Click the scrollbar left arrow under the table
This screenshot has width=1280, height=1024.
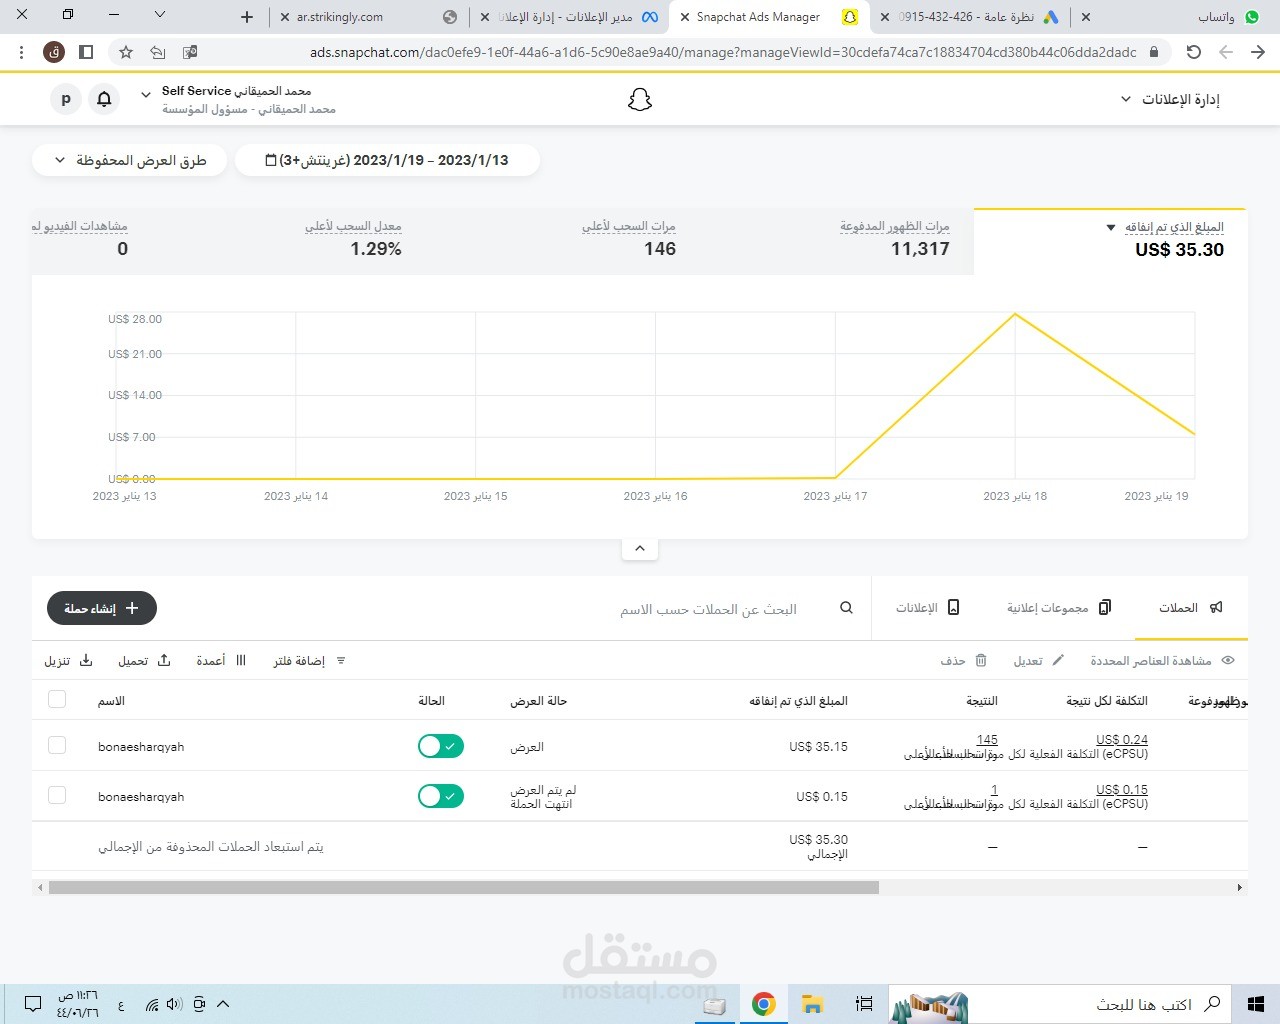pos(40,887)
